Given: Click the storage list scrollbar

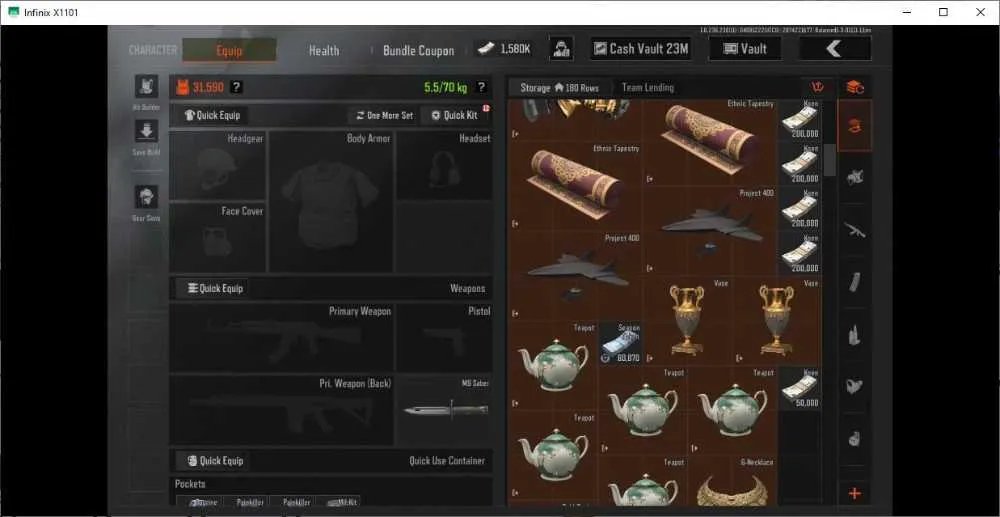Looking at the screenshot, I should tap(830, 160).
